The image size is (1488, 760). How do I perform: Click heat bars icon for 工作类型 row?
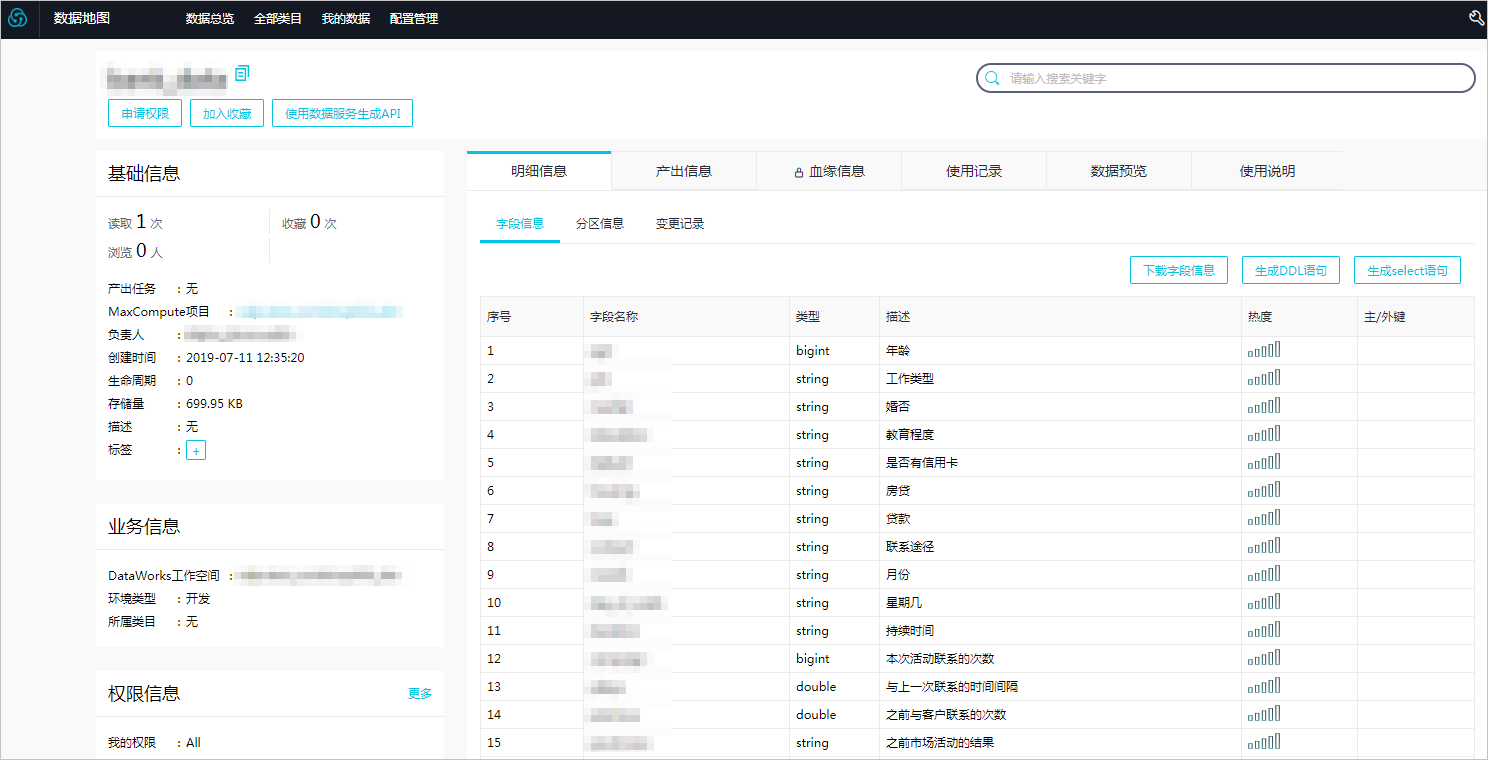(x=1264, y=379)
